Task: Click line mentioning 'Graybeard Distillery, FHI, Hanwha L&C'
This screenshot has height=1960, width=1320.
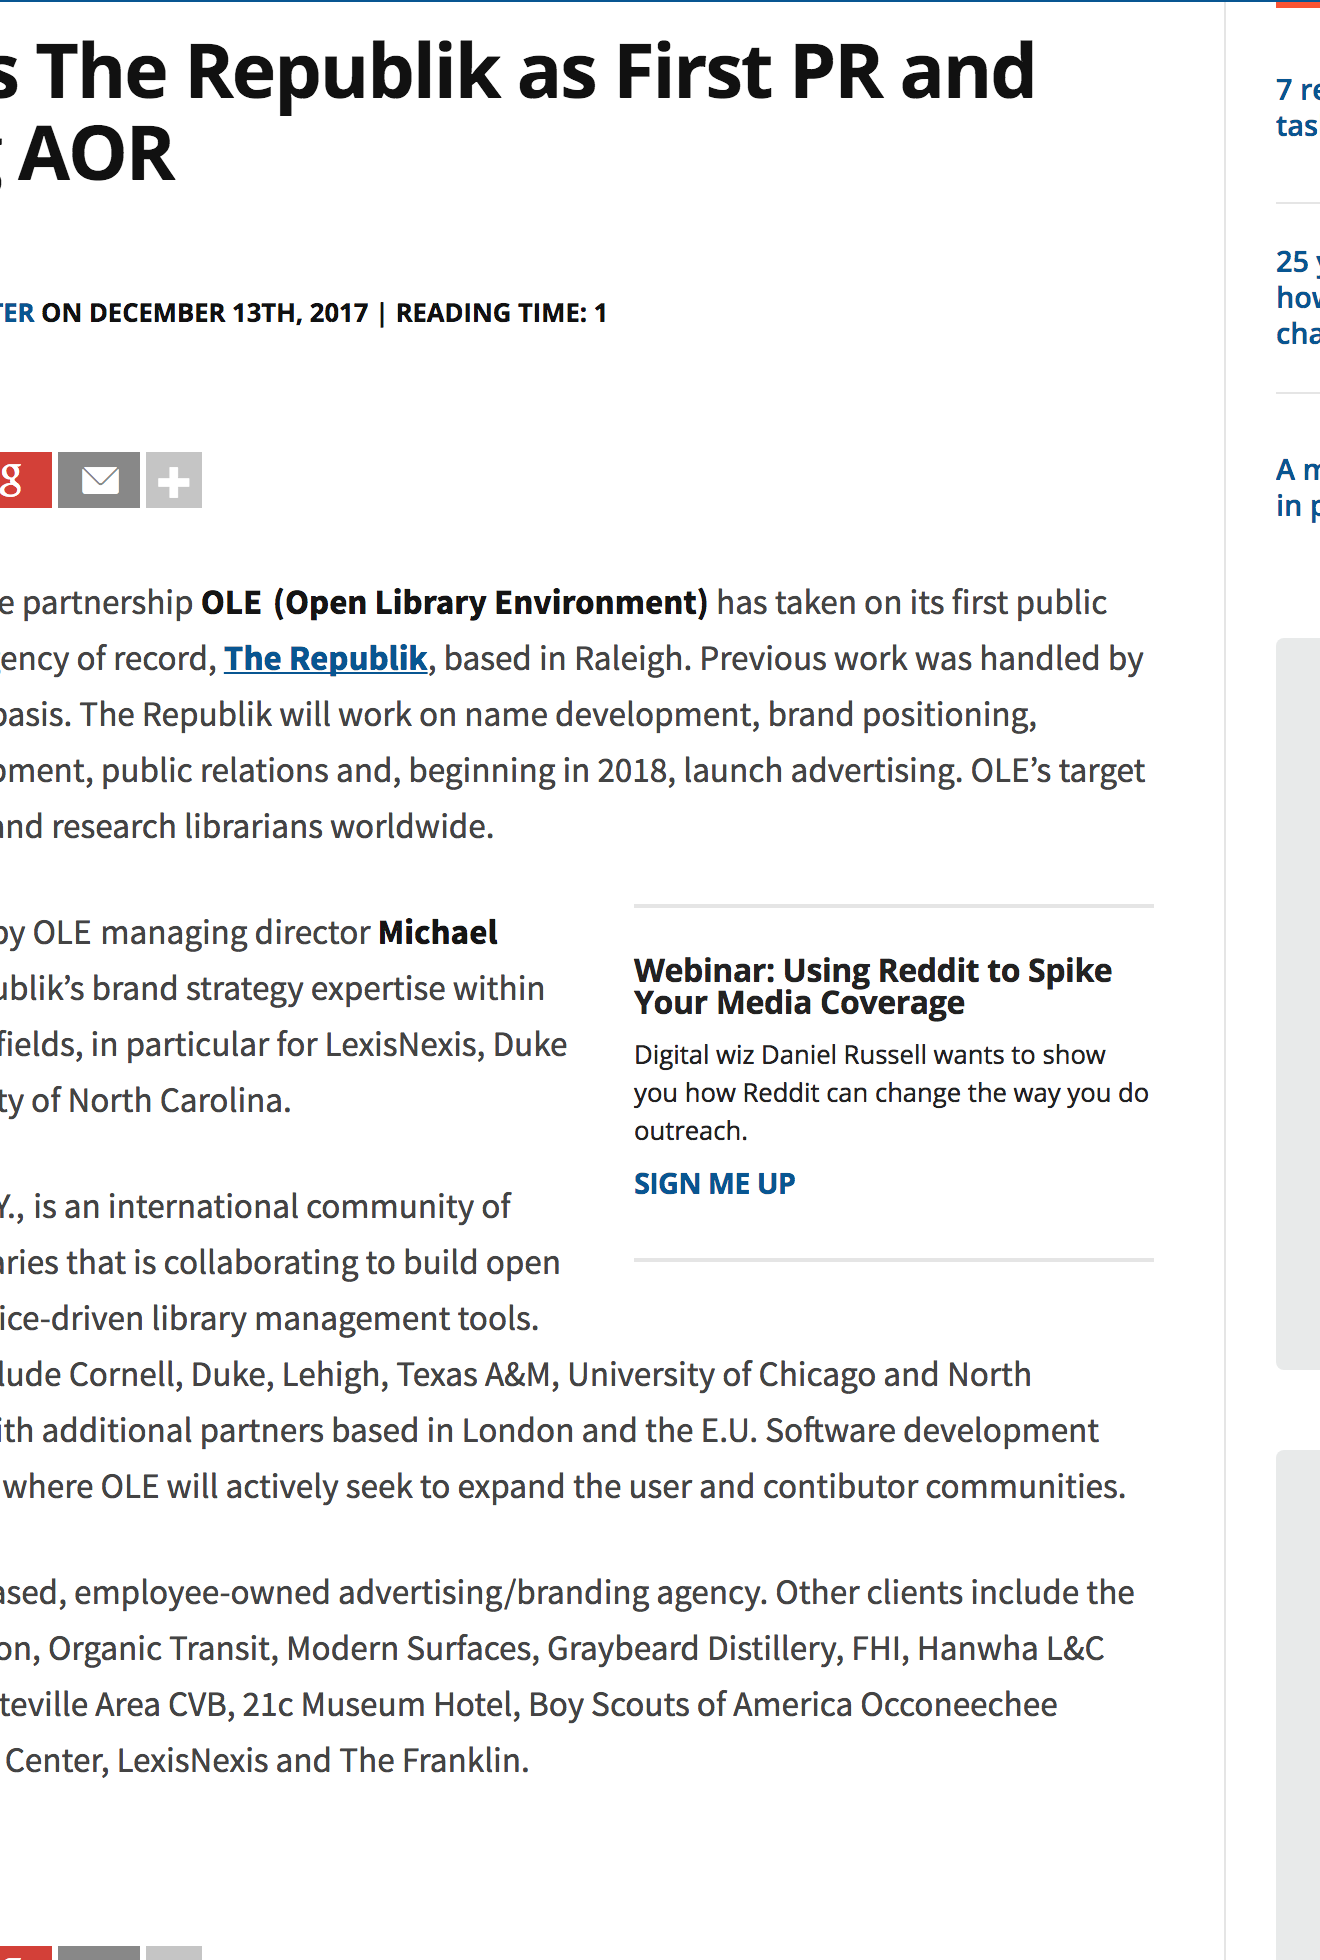Action: click(552, 1649)
